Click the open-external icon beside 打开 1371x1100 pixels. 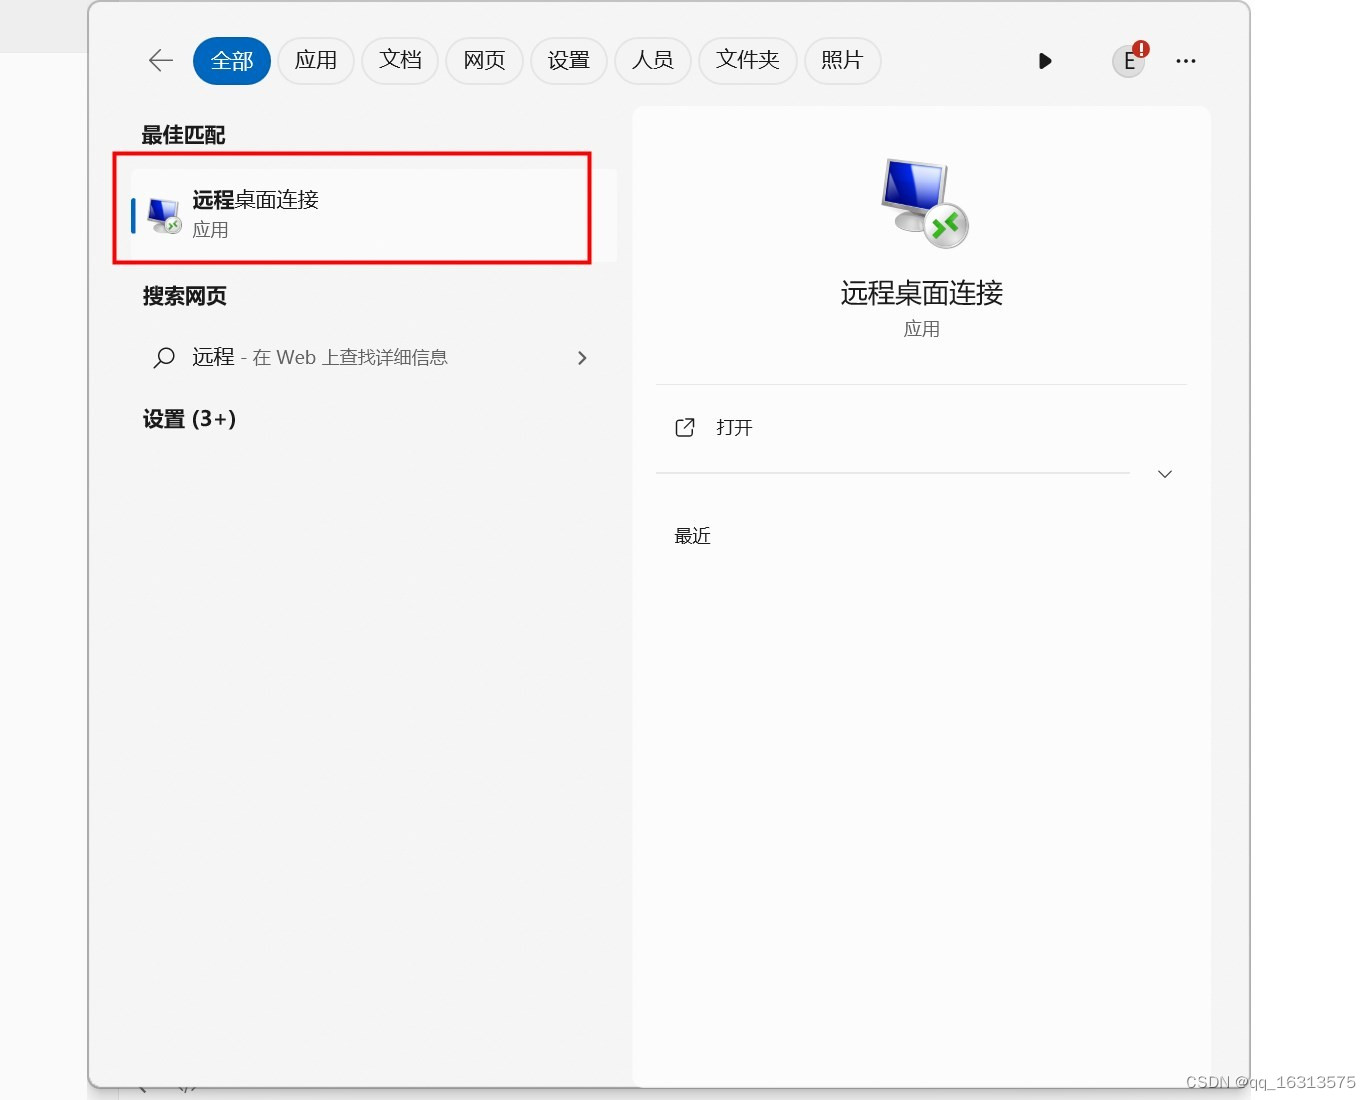click(685, 428)
